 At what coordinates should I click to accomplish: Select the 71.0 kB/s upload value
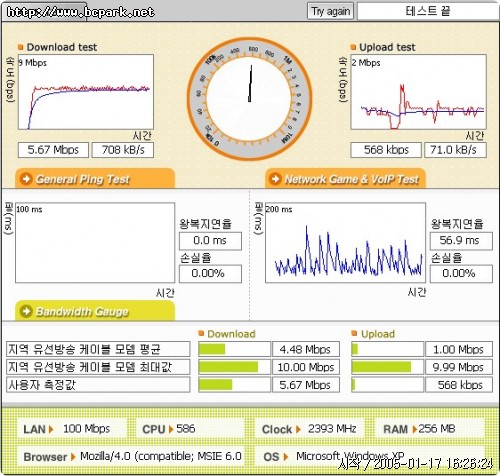click(455, 150)
